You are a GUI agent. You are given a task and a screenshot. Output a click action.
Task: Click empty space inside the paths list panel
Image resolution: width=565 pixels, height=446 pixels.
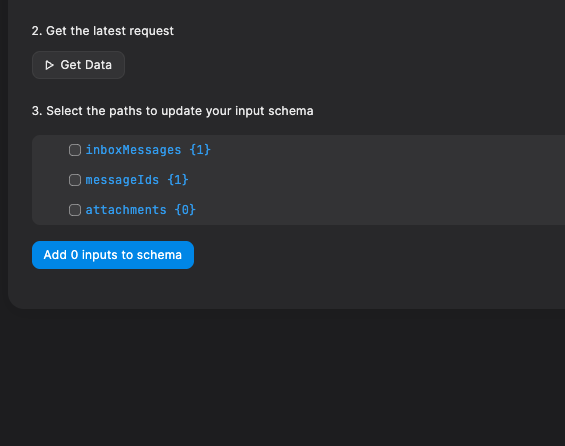pos(378,180)
